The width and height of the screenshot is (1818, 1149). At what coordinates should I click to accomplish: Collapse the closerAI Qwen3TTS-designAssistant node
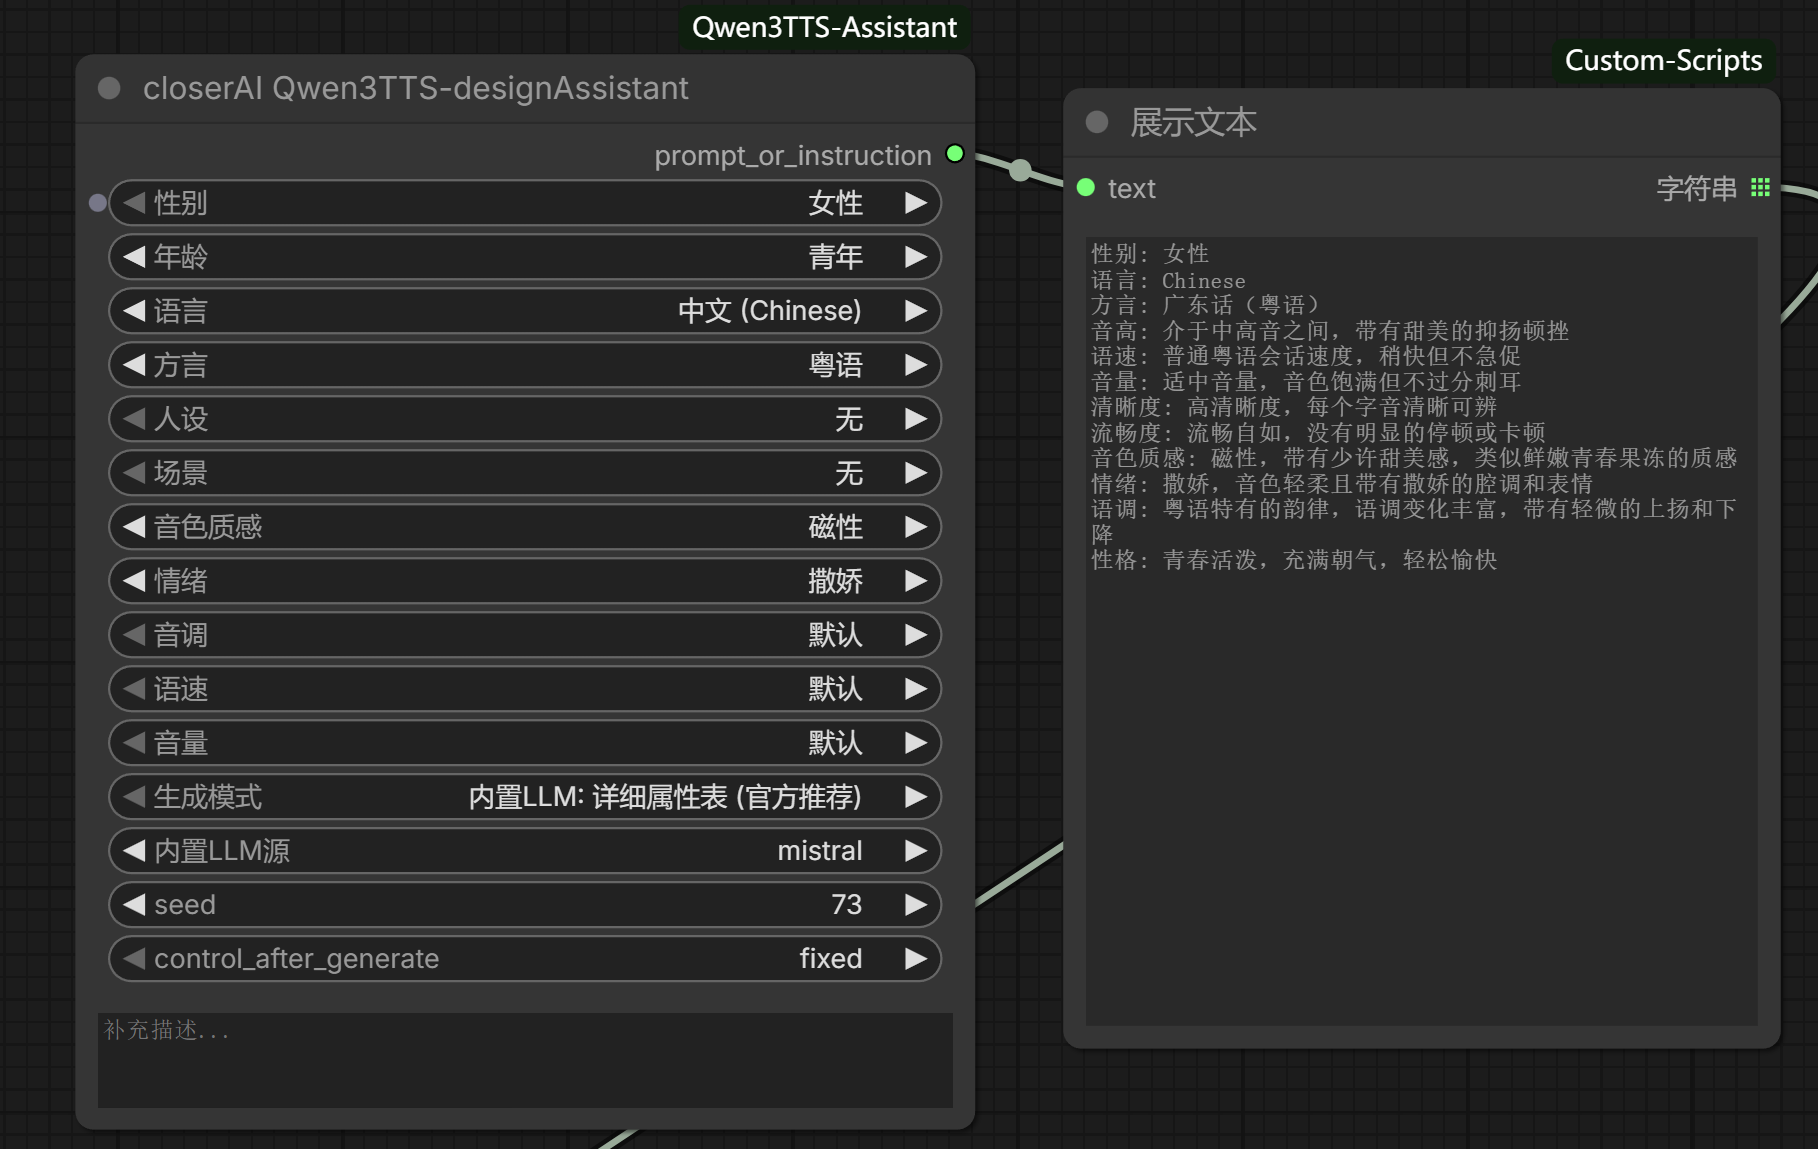pyautogui.click(x=109, y=88)
